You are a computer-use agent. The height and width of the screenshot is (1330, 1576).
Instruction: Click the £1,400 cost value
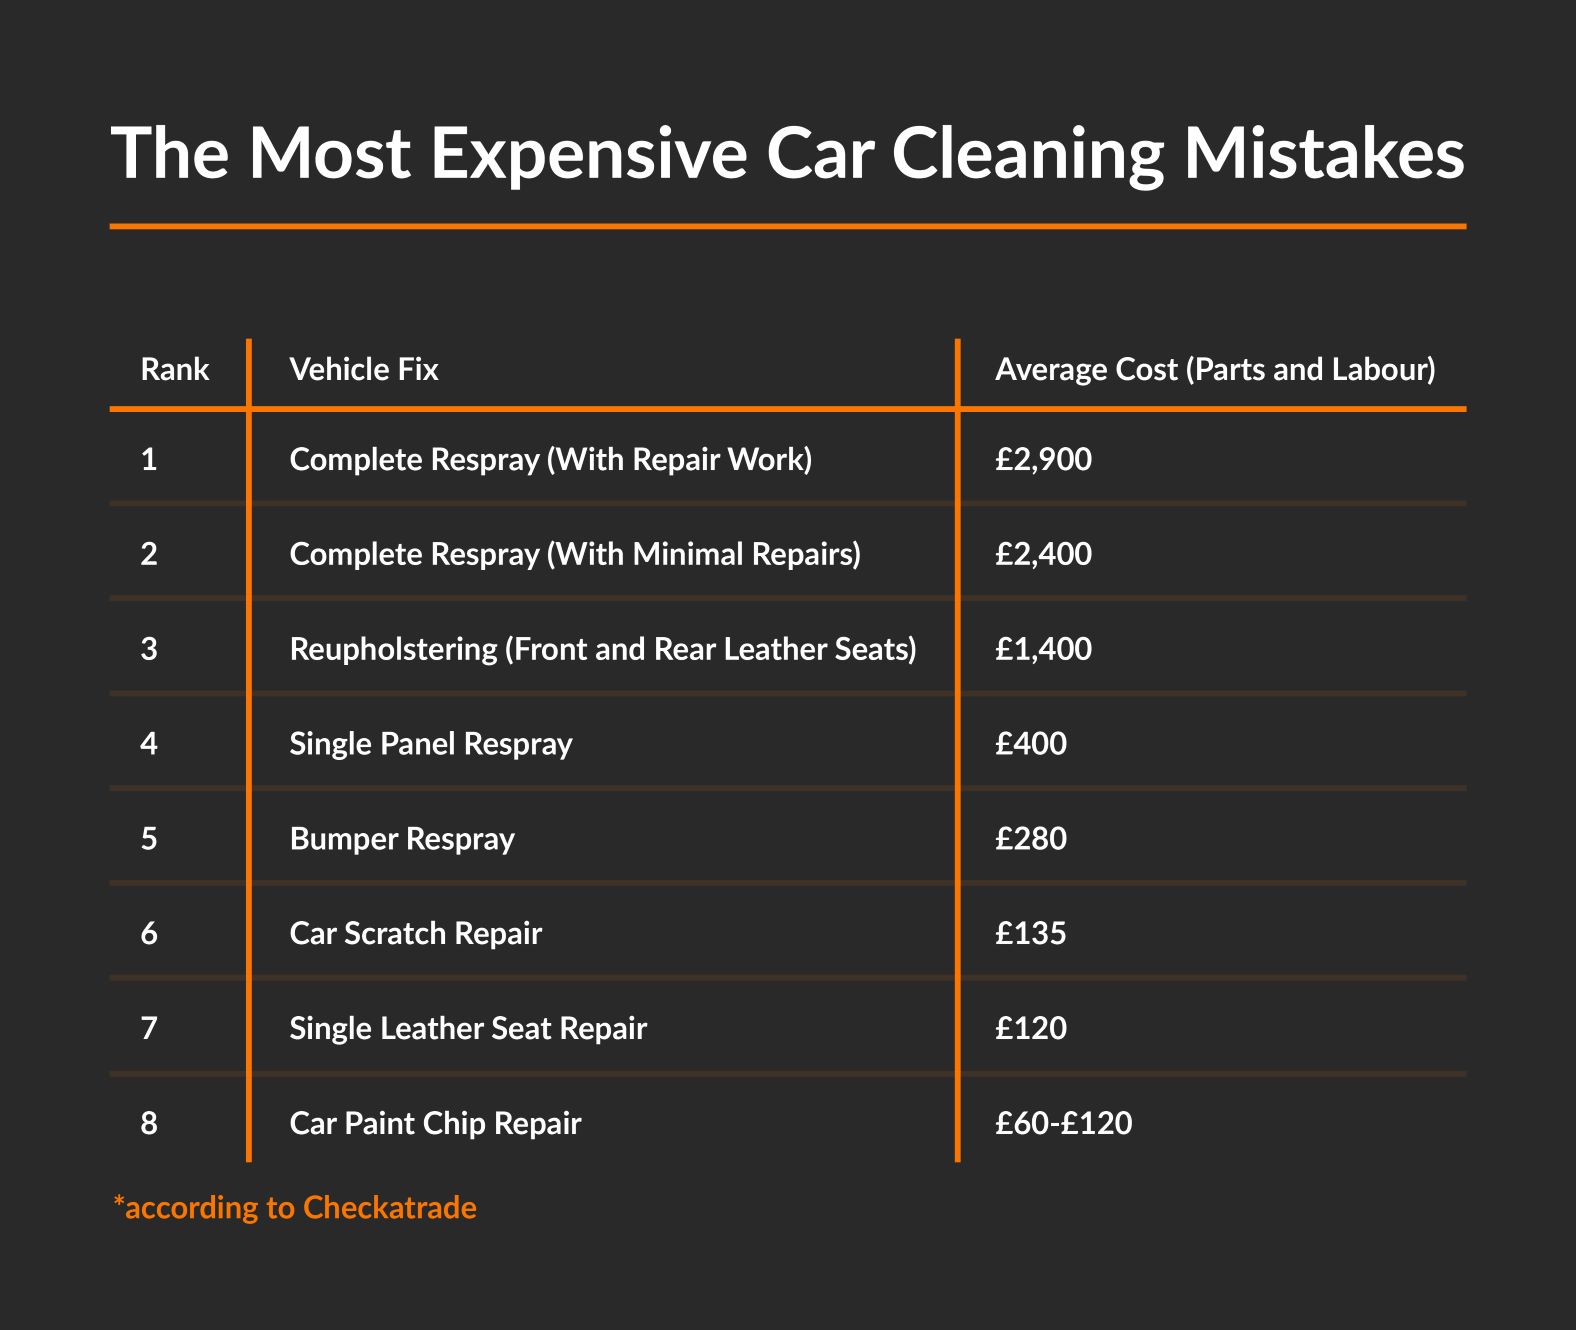click(x=1043, y=650)
